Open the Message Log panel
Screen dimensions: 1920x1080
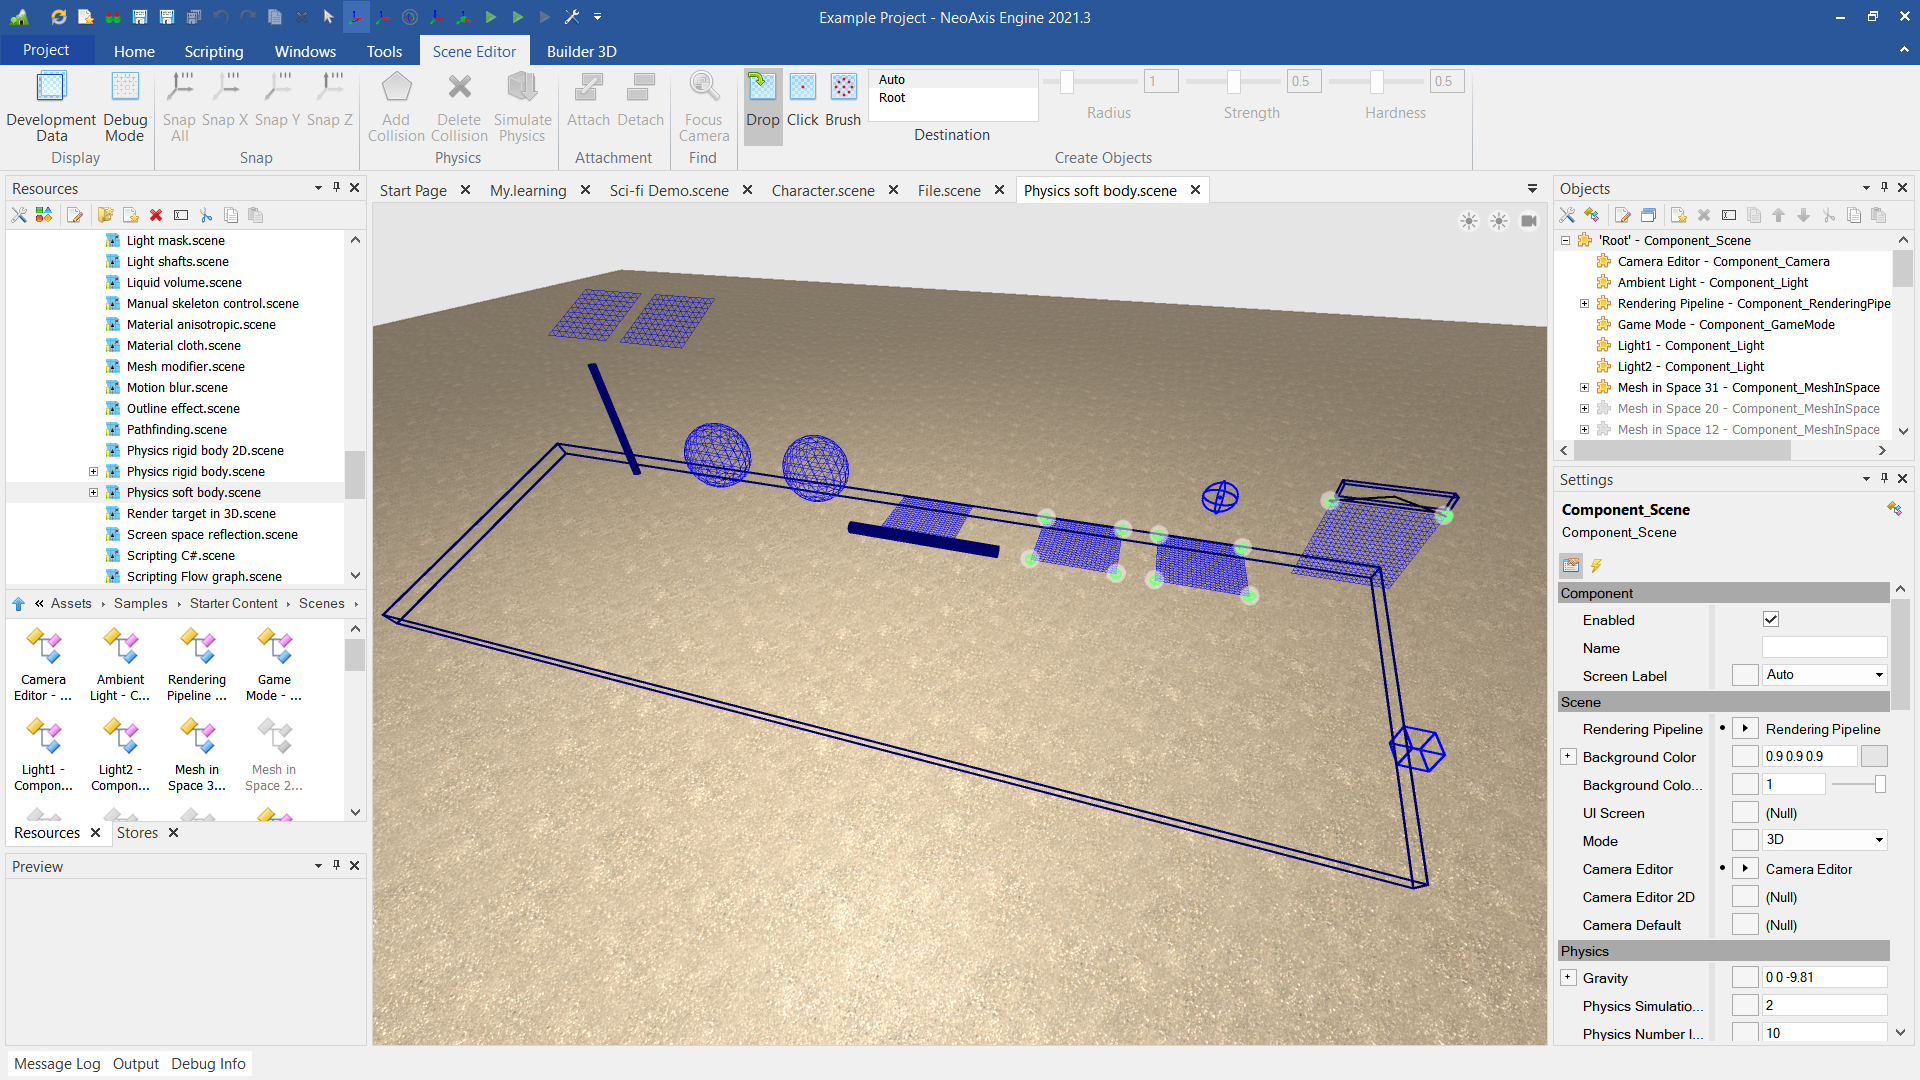57,1064
